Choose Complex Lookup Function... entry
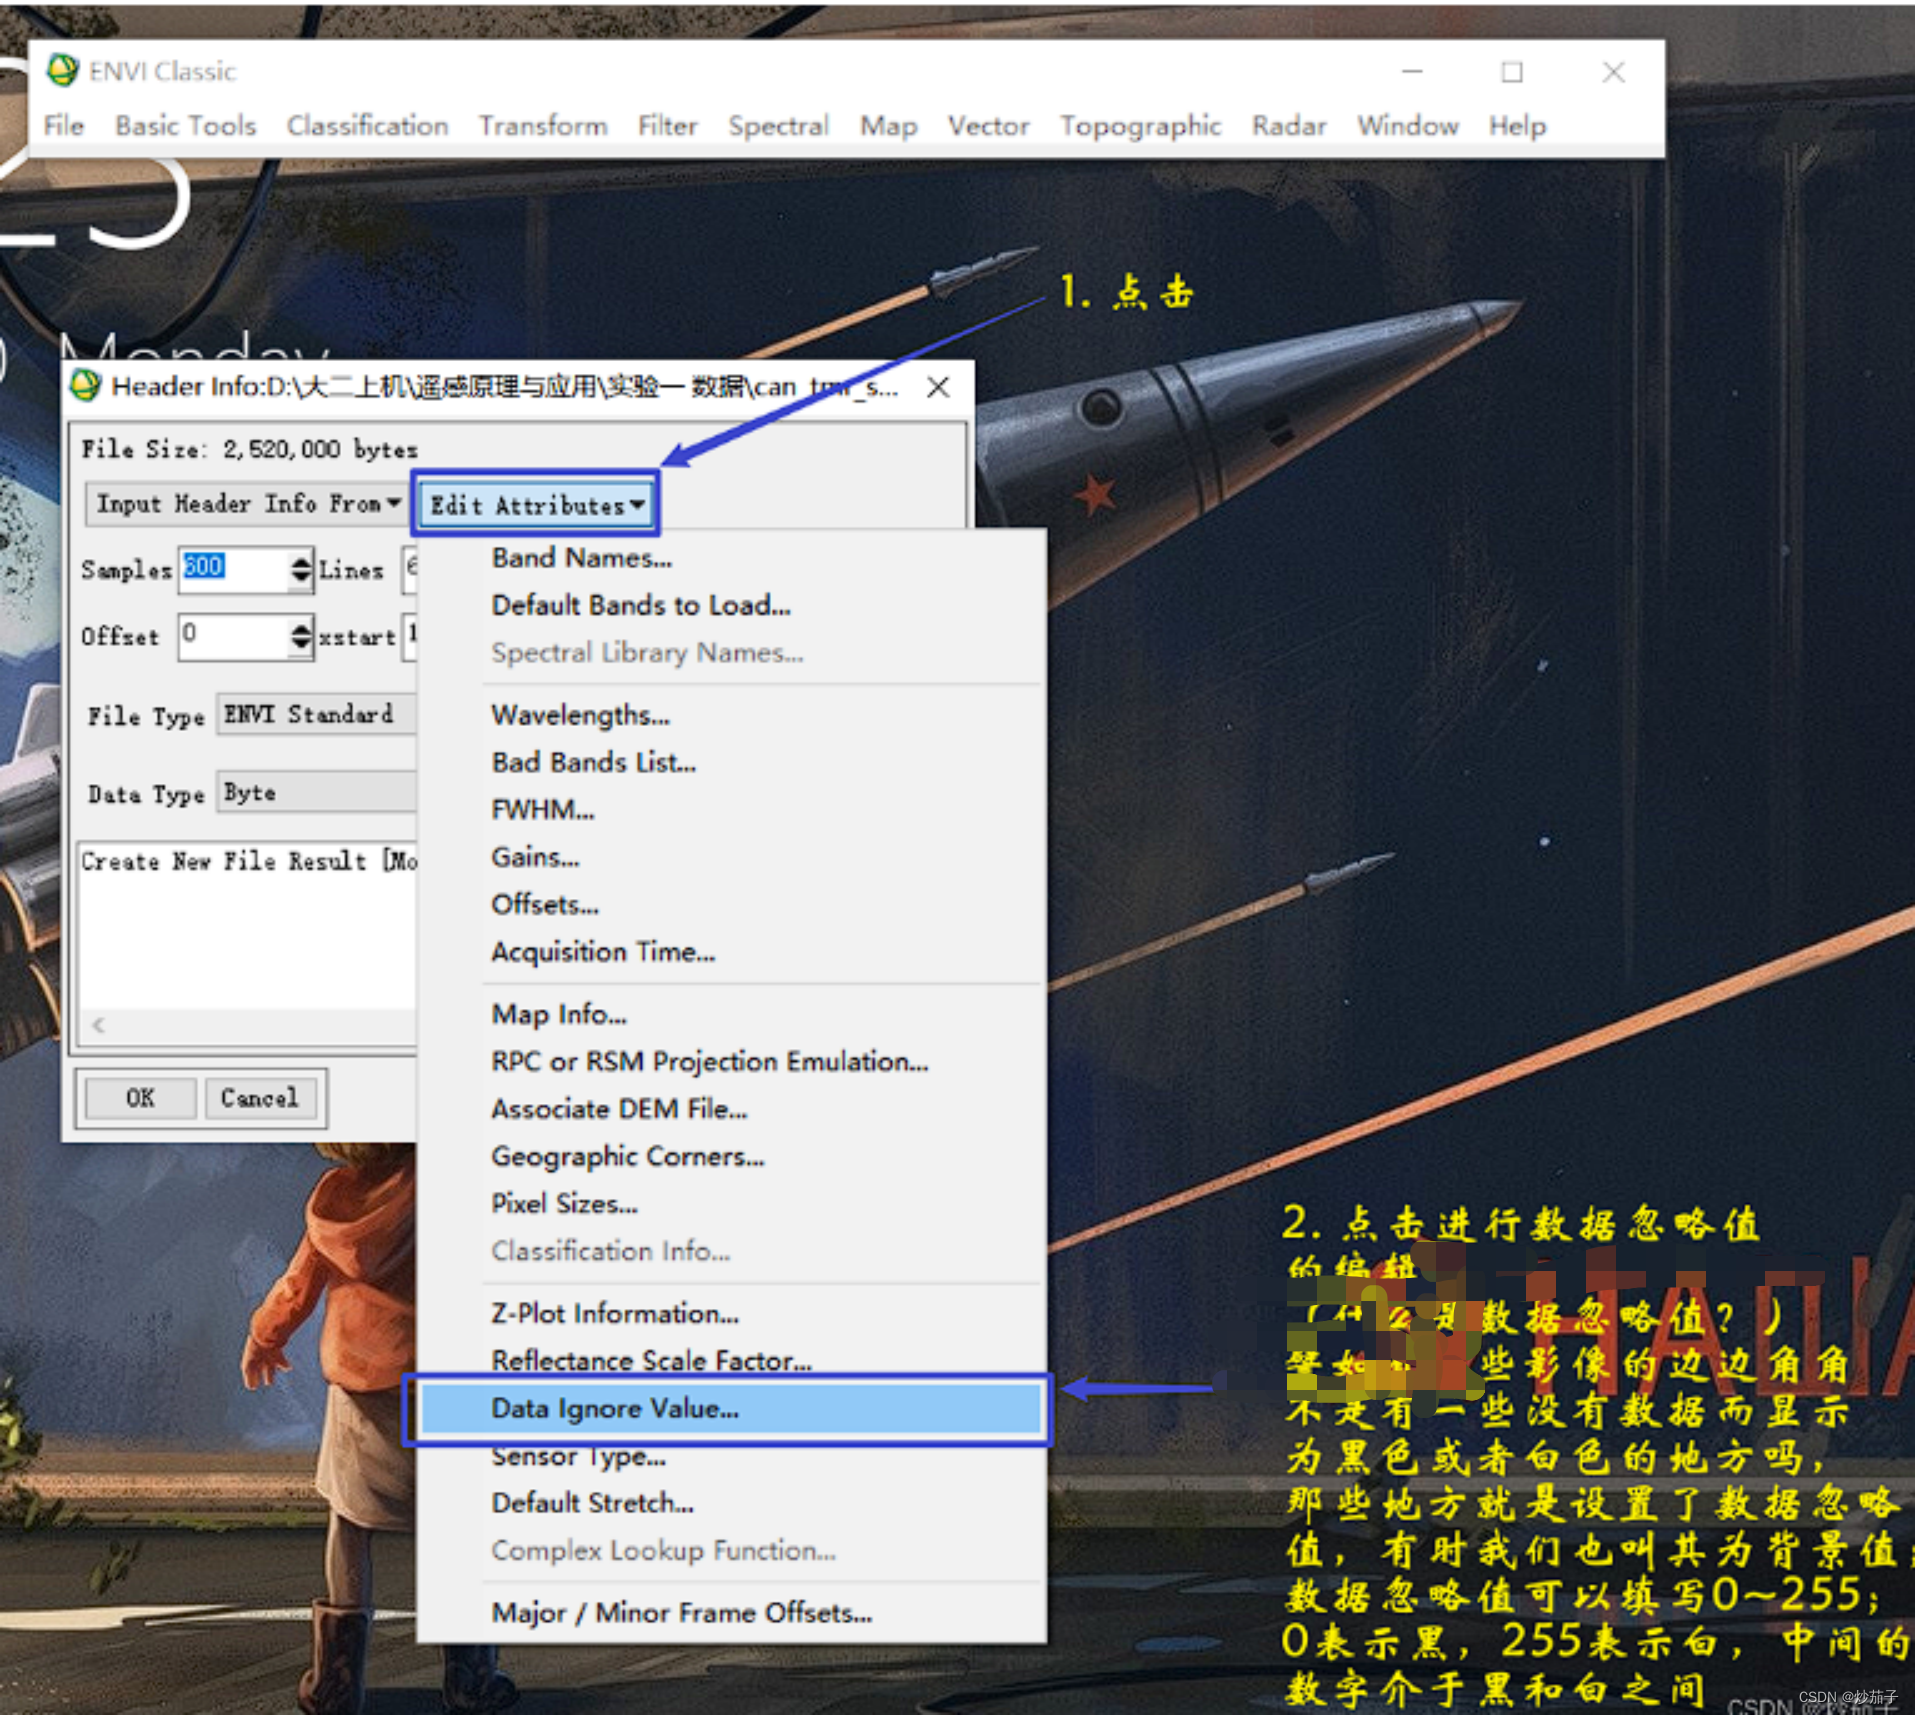Screen dimensions: 1915x1715 pos(662,1550)
